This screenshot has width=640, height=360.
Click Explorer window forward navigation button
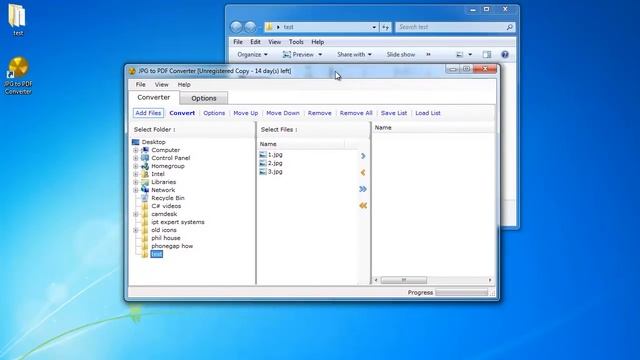coord(250,27)
